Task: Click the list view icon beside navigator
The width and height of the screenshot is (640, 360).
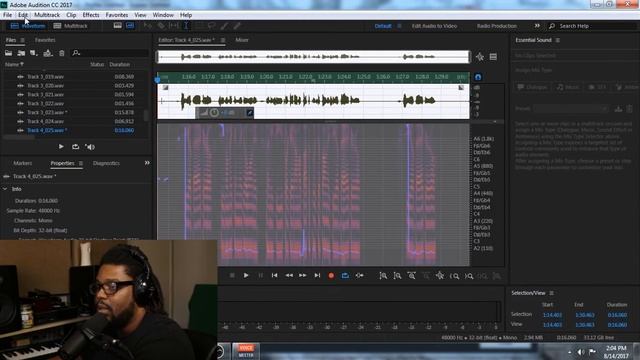Action: tap(493, 57)
